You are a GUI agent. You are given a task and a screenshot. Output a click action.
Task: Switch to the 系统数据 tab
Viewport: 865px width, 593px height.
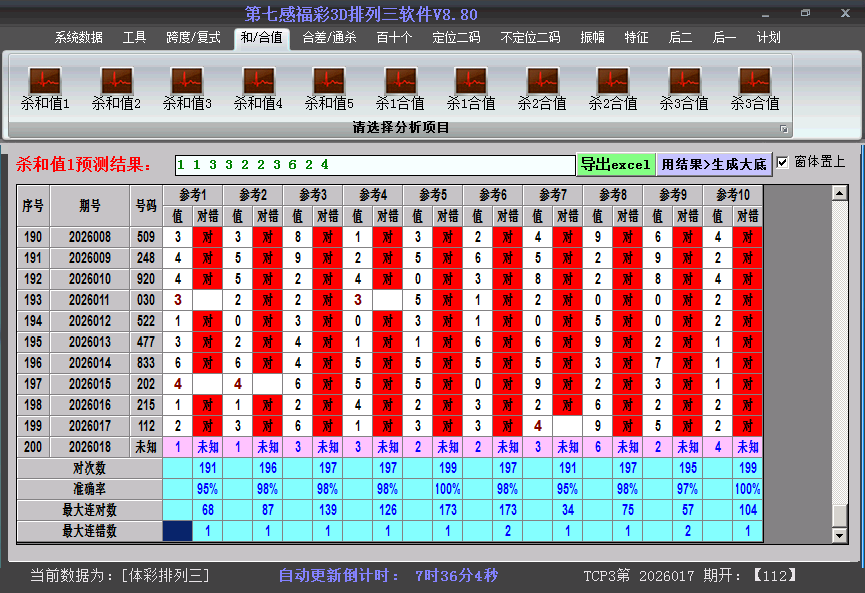coord(78,38)
